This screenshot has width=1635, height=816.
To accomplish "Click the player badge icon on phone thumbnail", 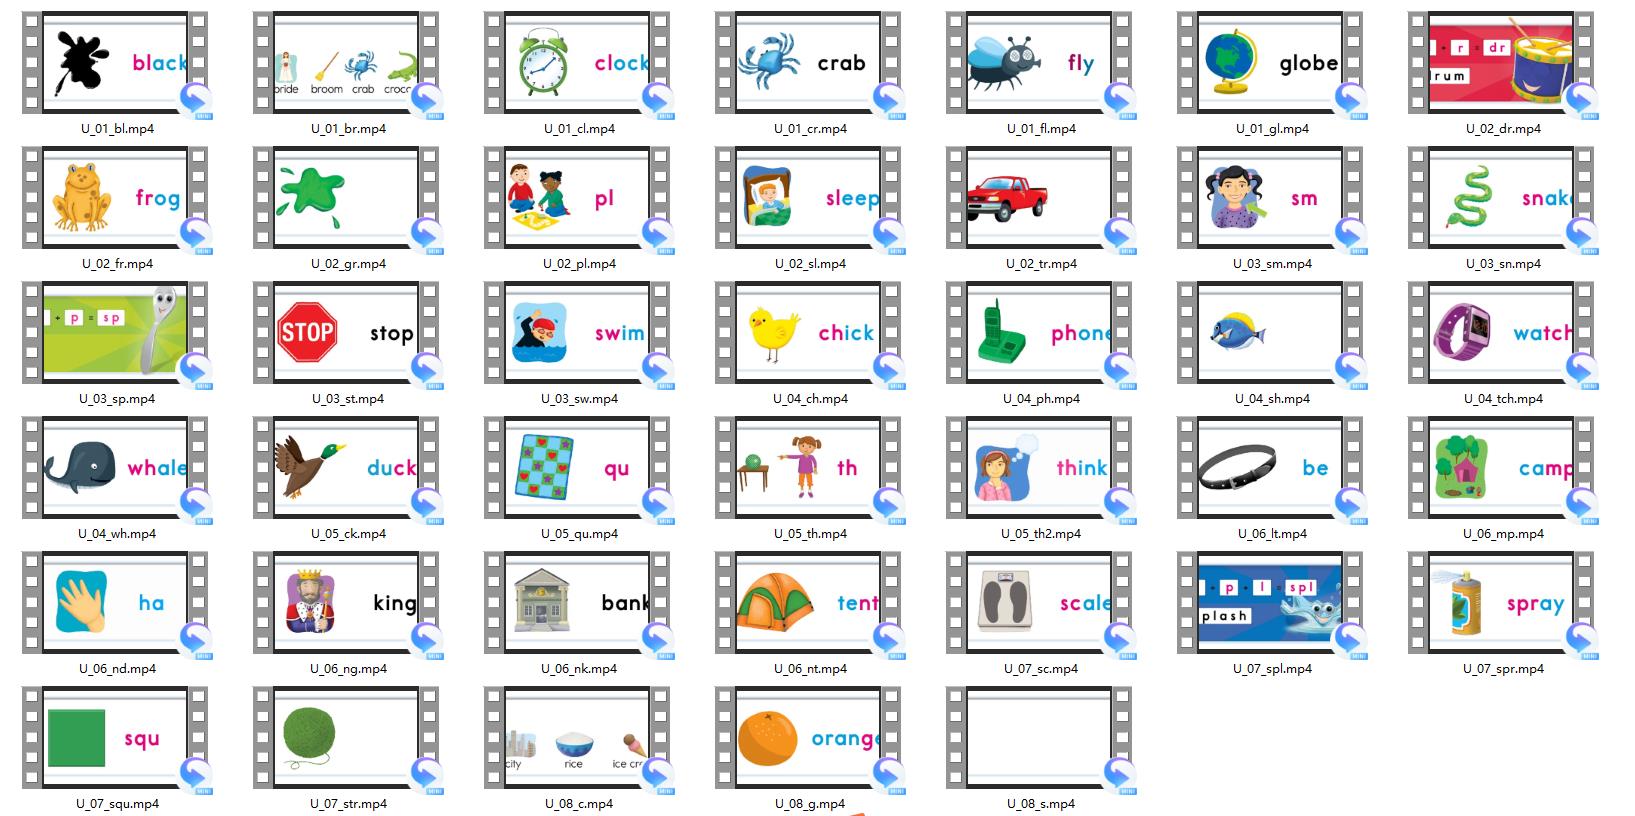I will pyautogui.click(x=1120, y=370).
